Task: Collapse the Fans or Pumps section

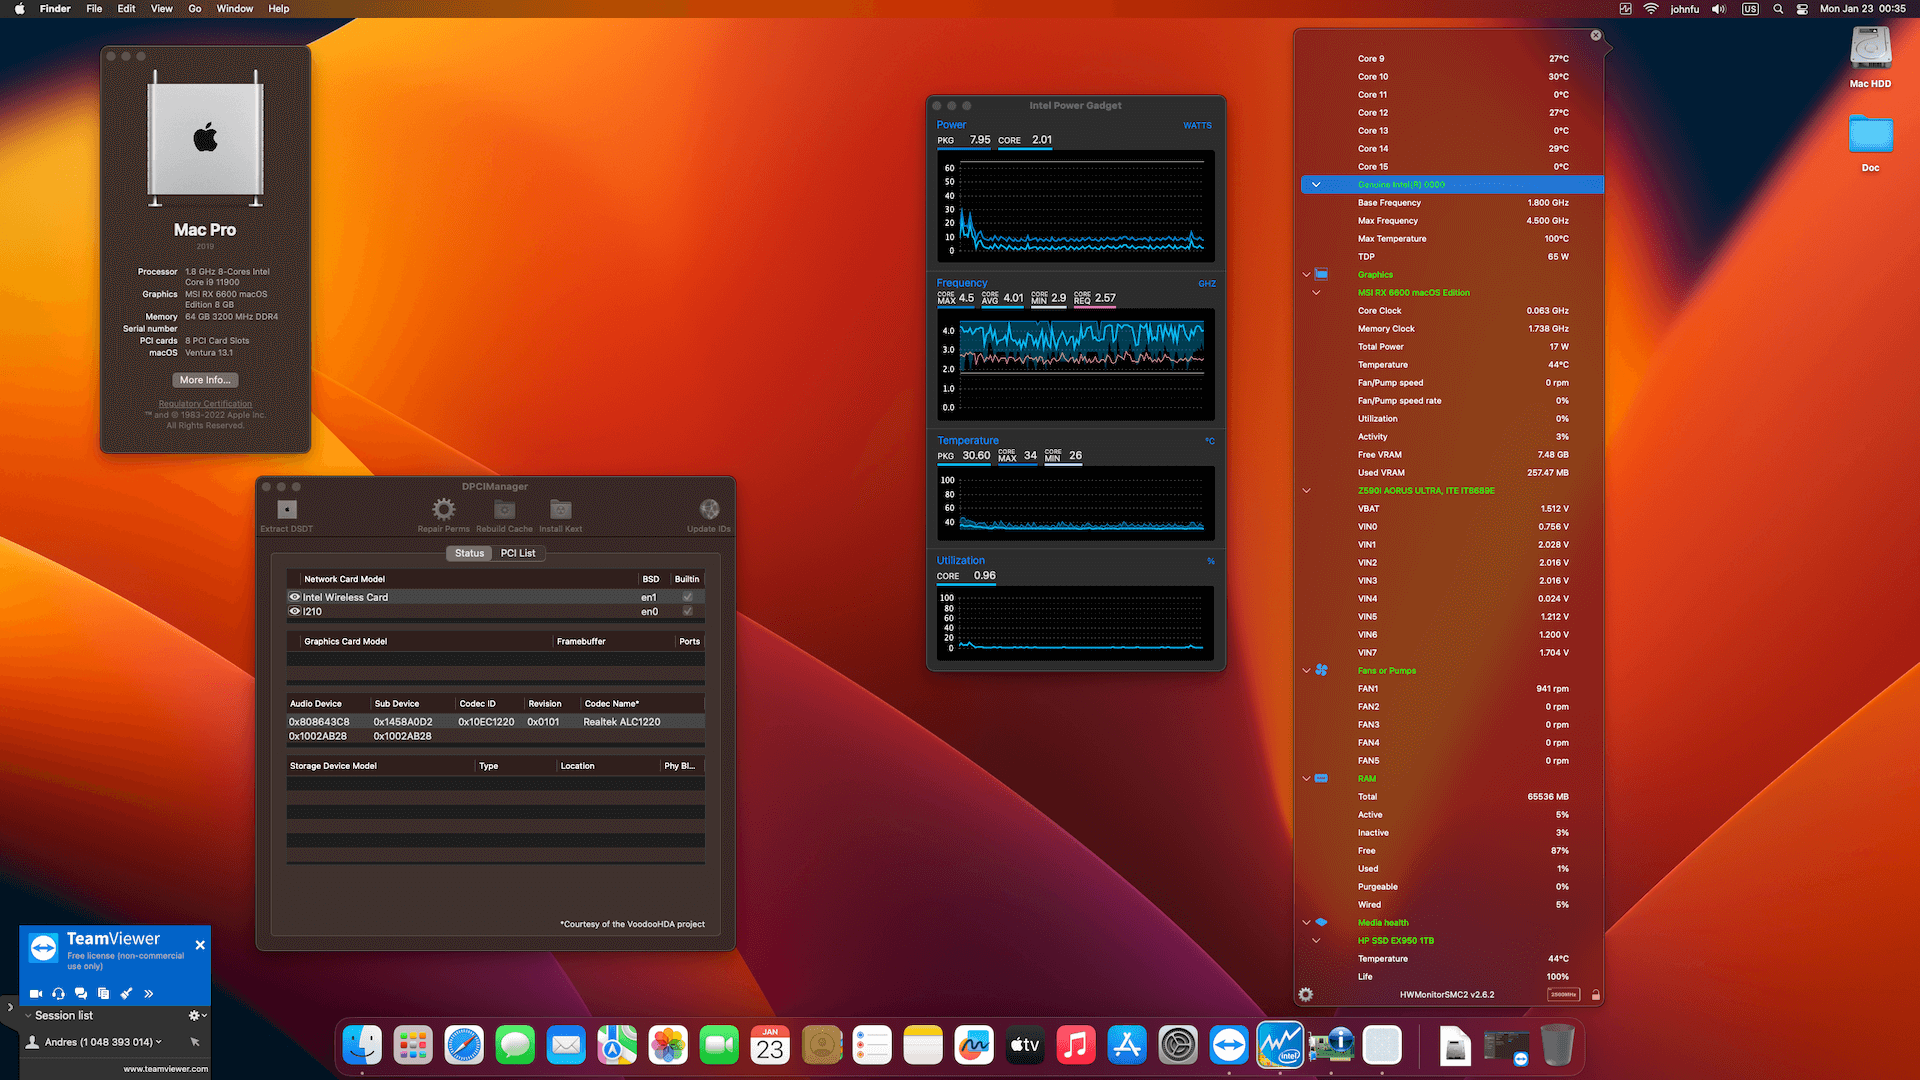Action: coord(1306,671)
